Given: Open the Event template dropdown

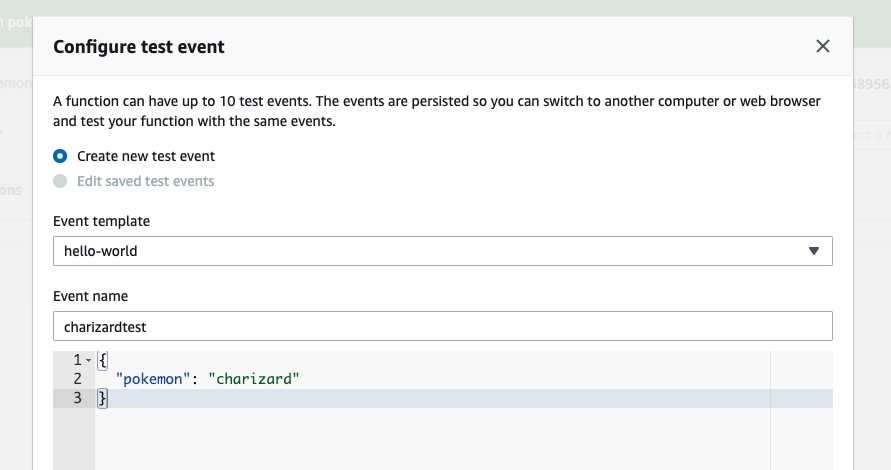Looking at the screenshot, I should [443, 251].
